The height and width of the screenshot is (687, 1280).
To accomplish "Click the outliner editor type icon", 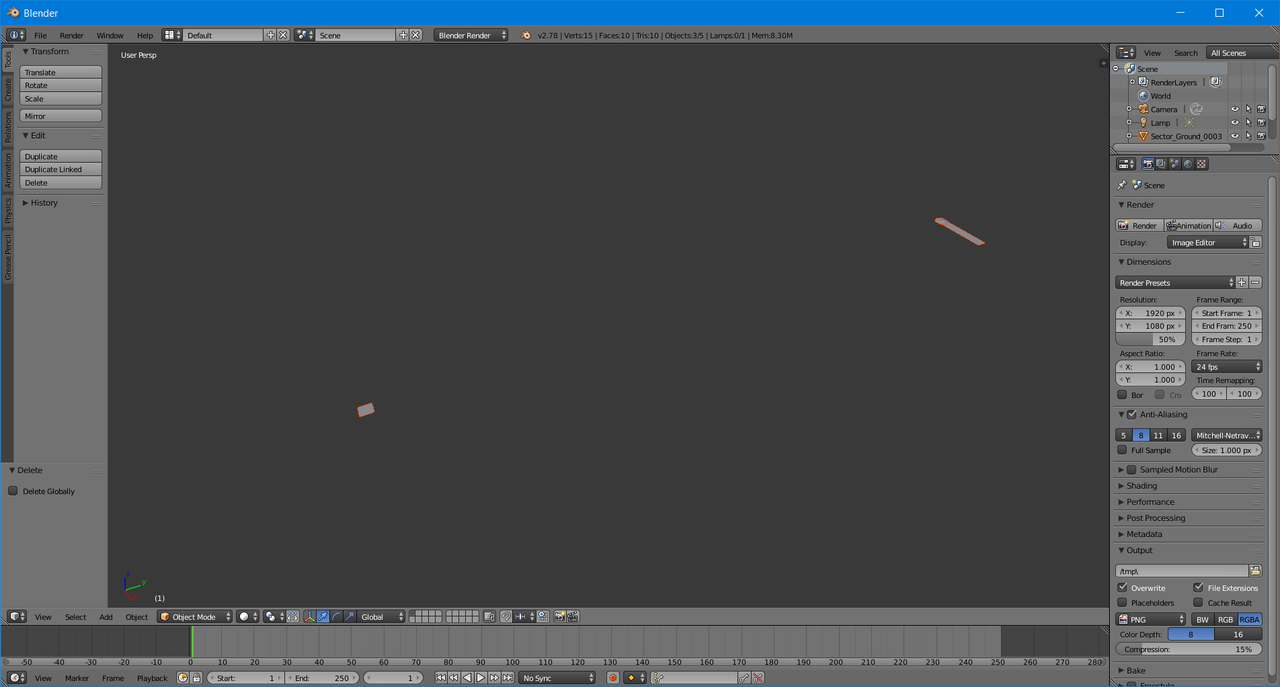I will click(1126, 53).
